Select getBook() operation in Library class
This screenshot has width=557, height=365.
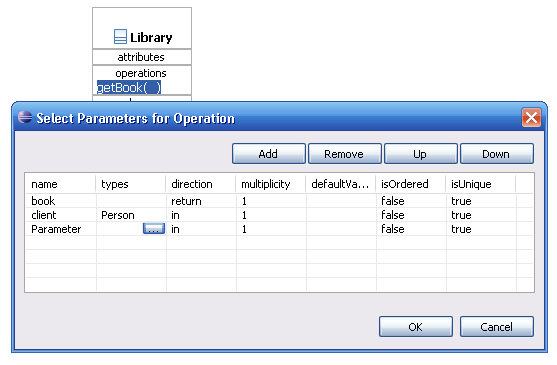[x=129, y=87]
